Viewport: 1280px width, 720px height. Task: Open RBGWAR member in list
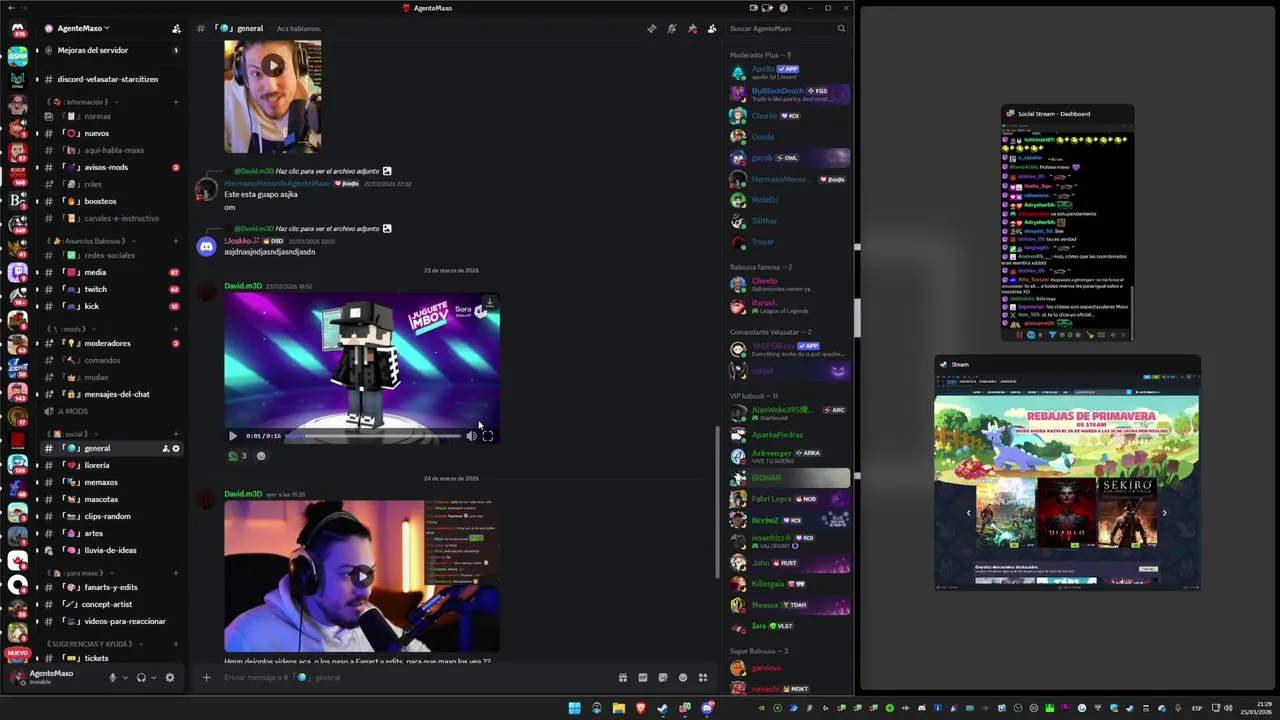pyautogui.click(x=789, y=478)
